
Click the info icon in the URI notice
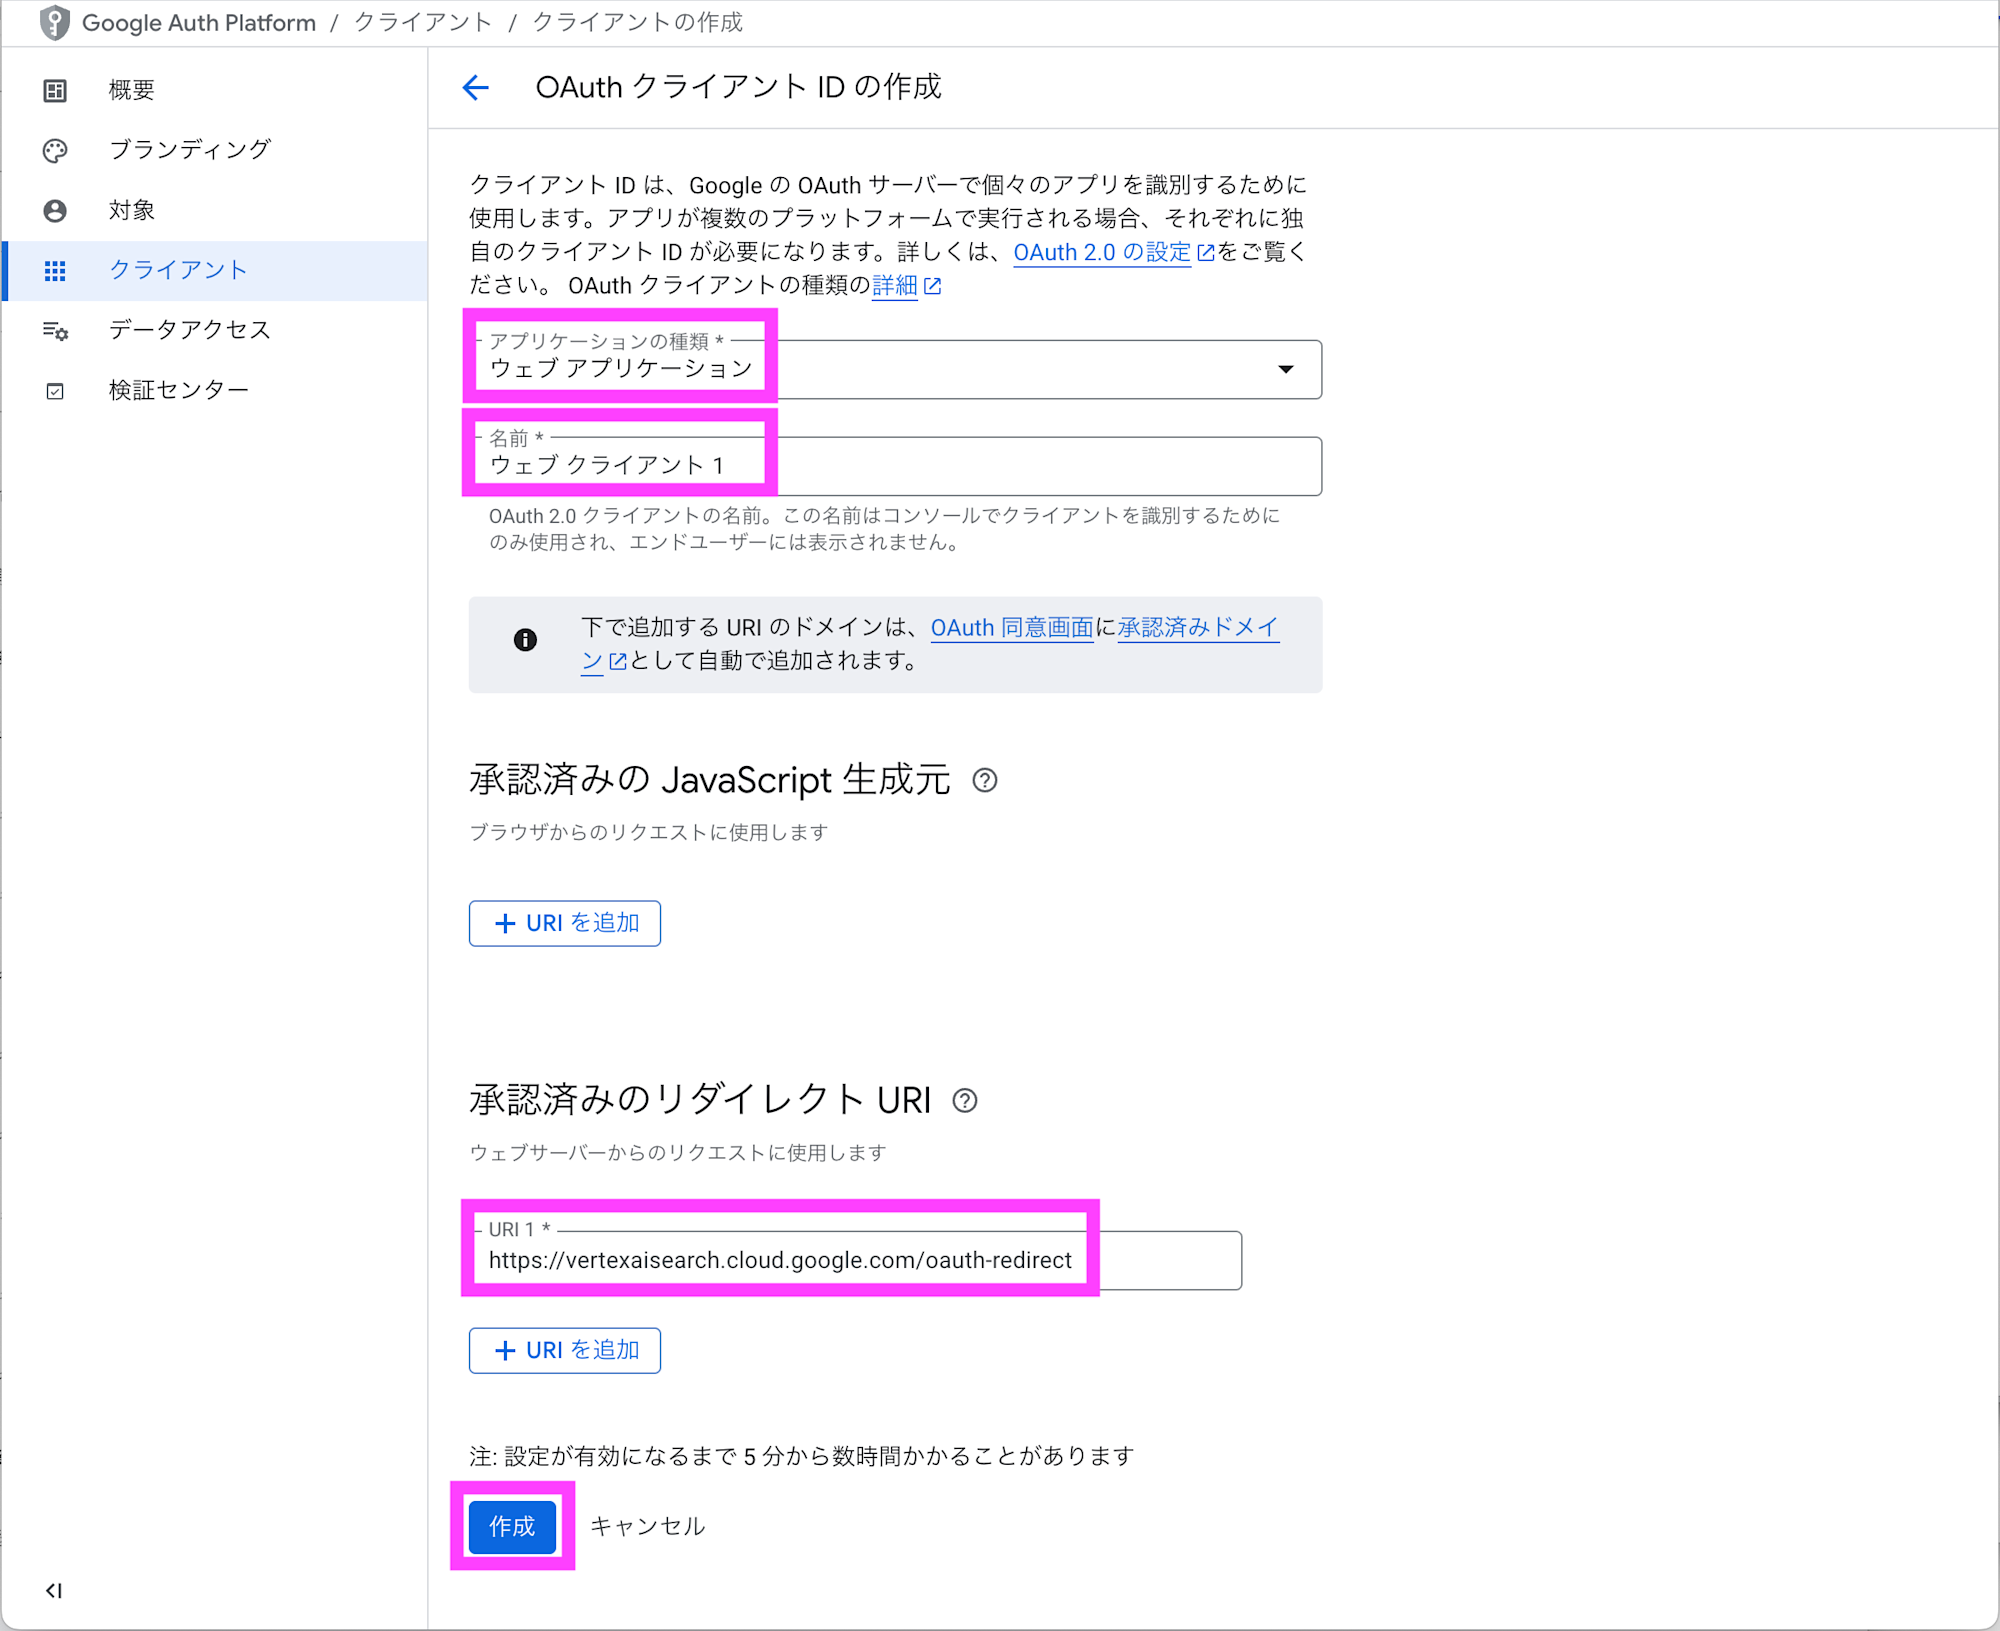[525, 640]
